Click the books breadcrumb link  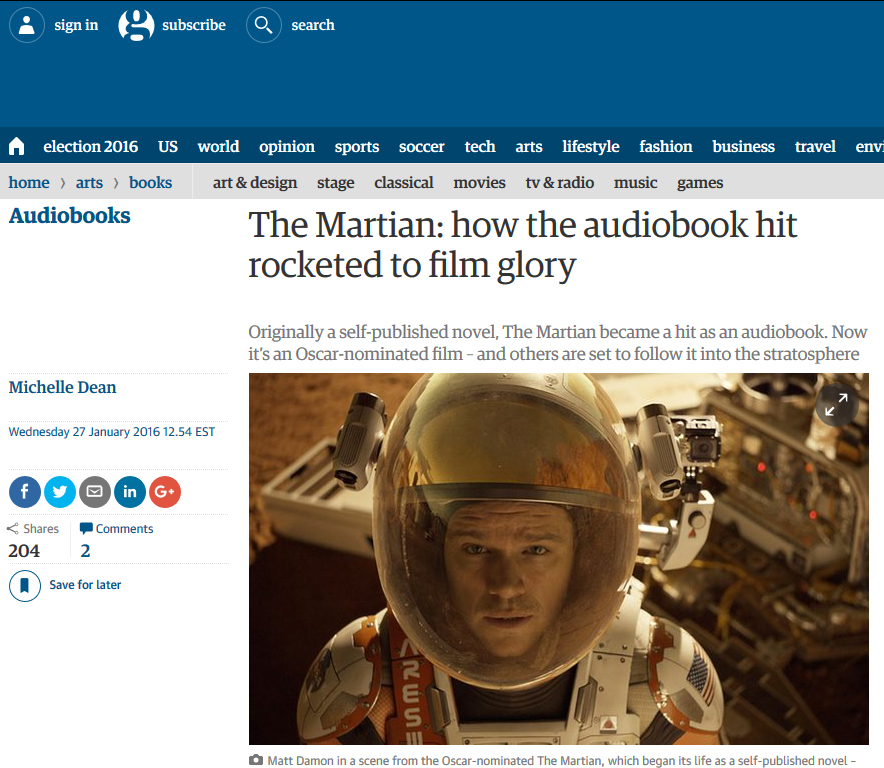150,183
